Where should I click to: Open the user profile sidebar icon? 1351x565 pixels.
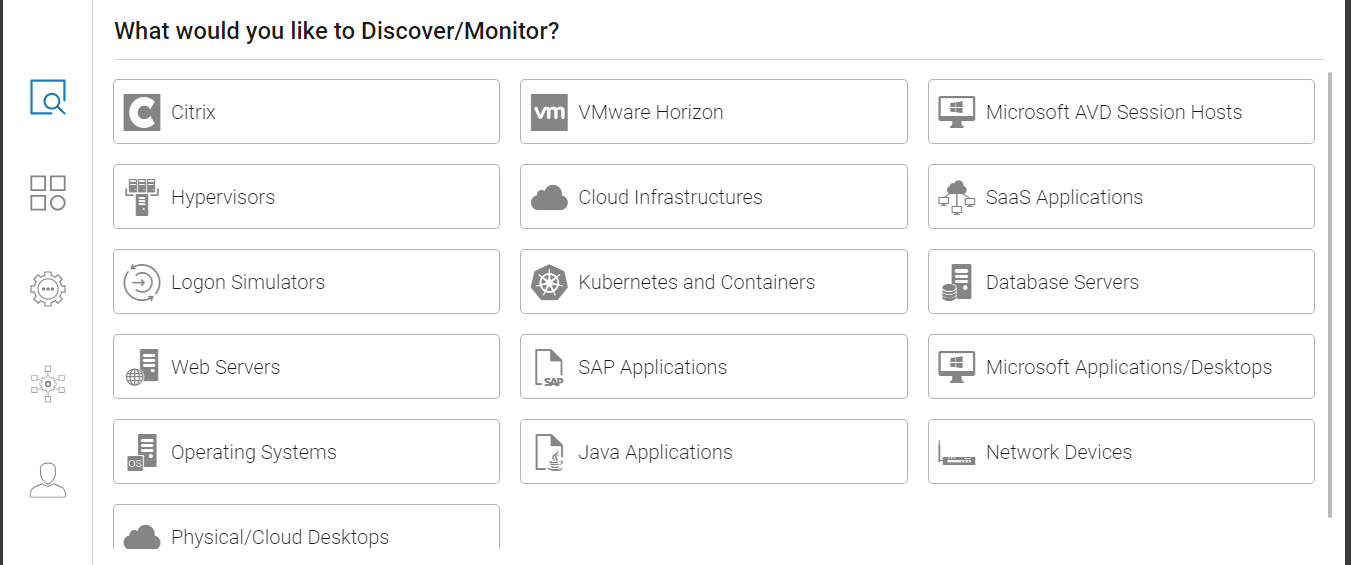(x=47, y=480)
